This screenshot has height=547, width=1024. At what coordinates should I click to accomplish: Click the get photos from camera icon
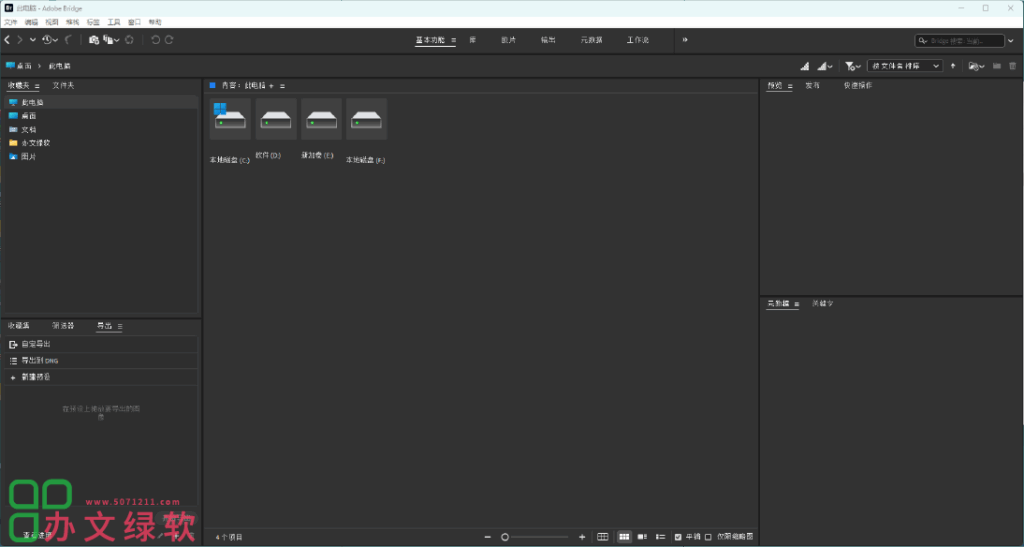click(93, 40)
